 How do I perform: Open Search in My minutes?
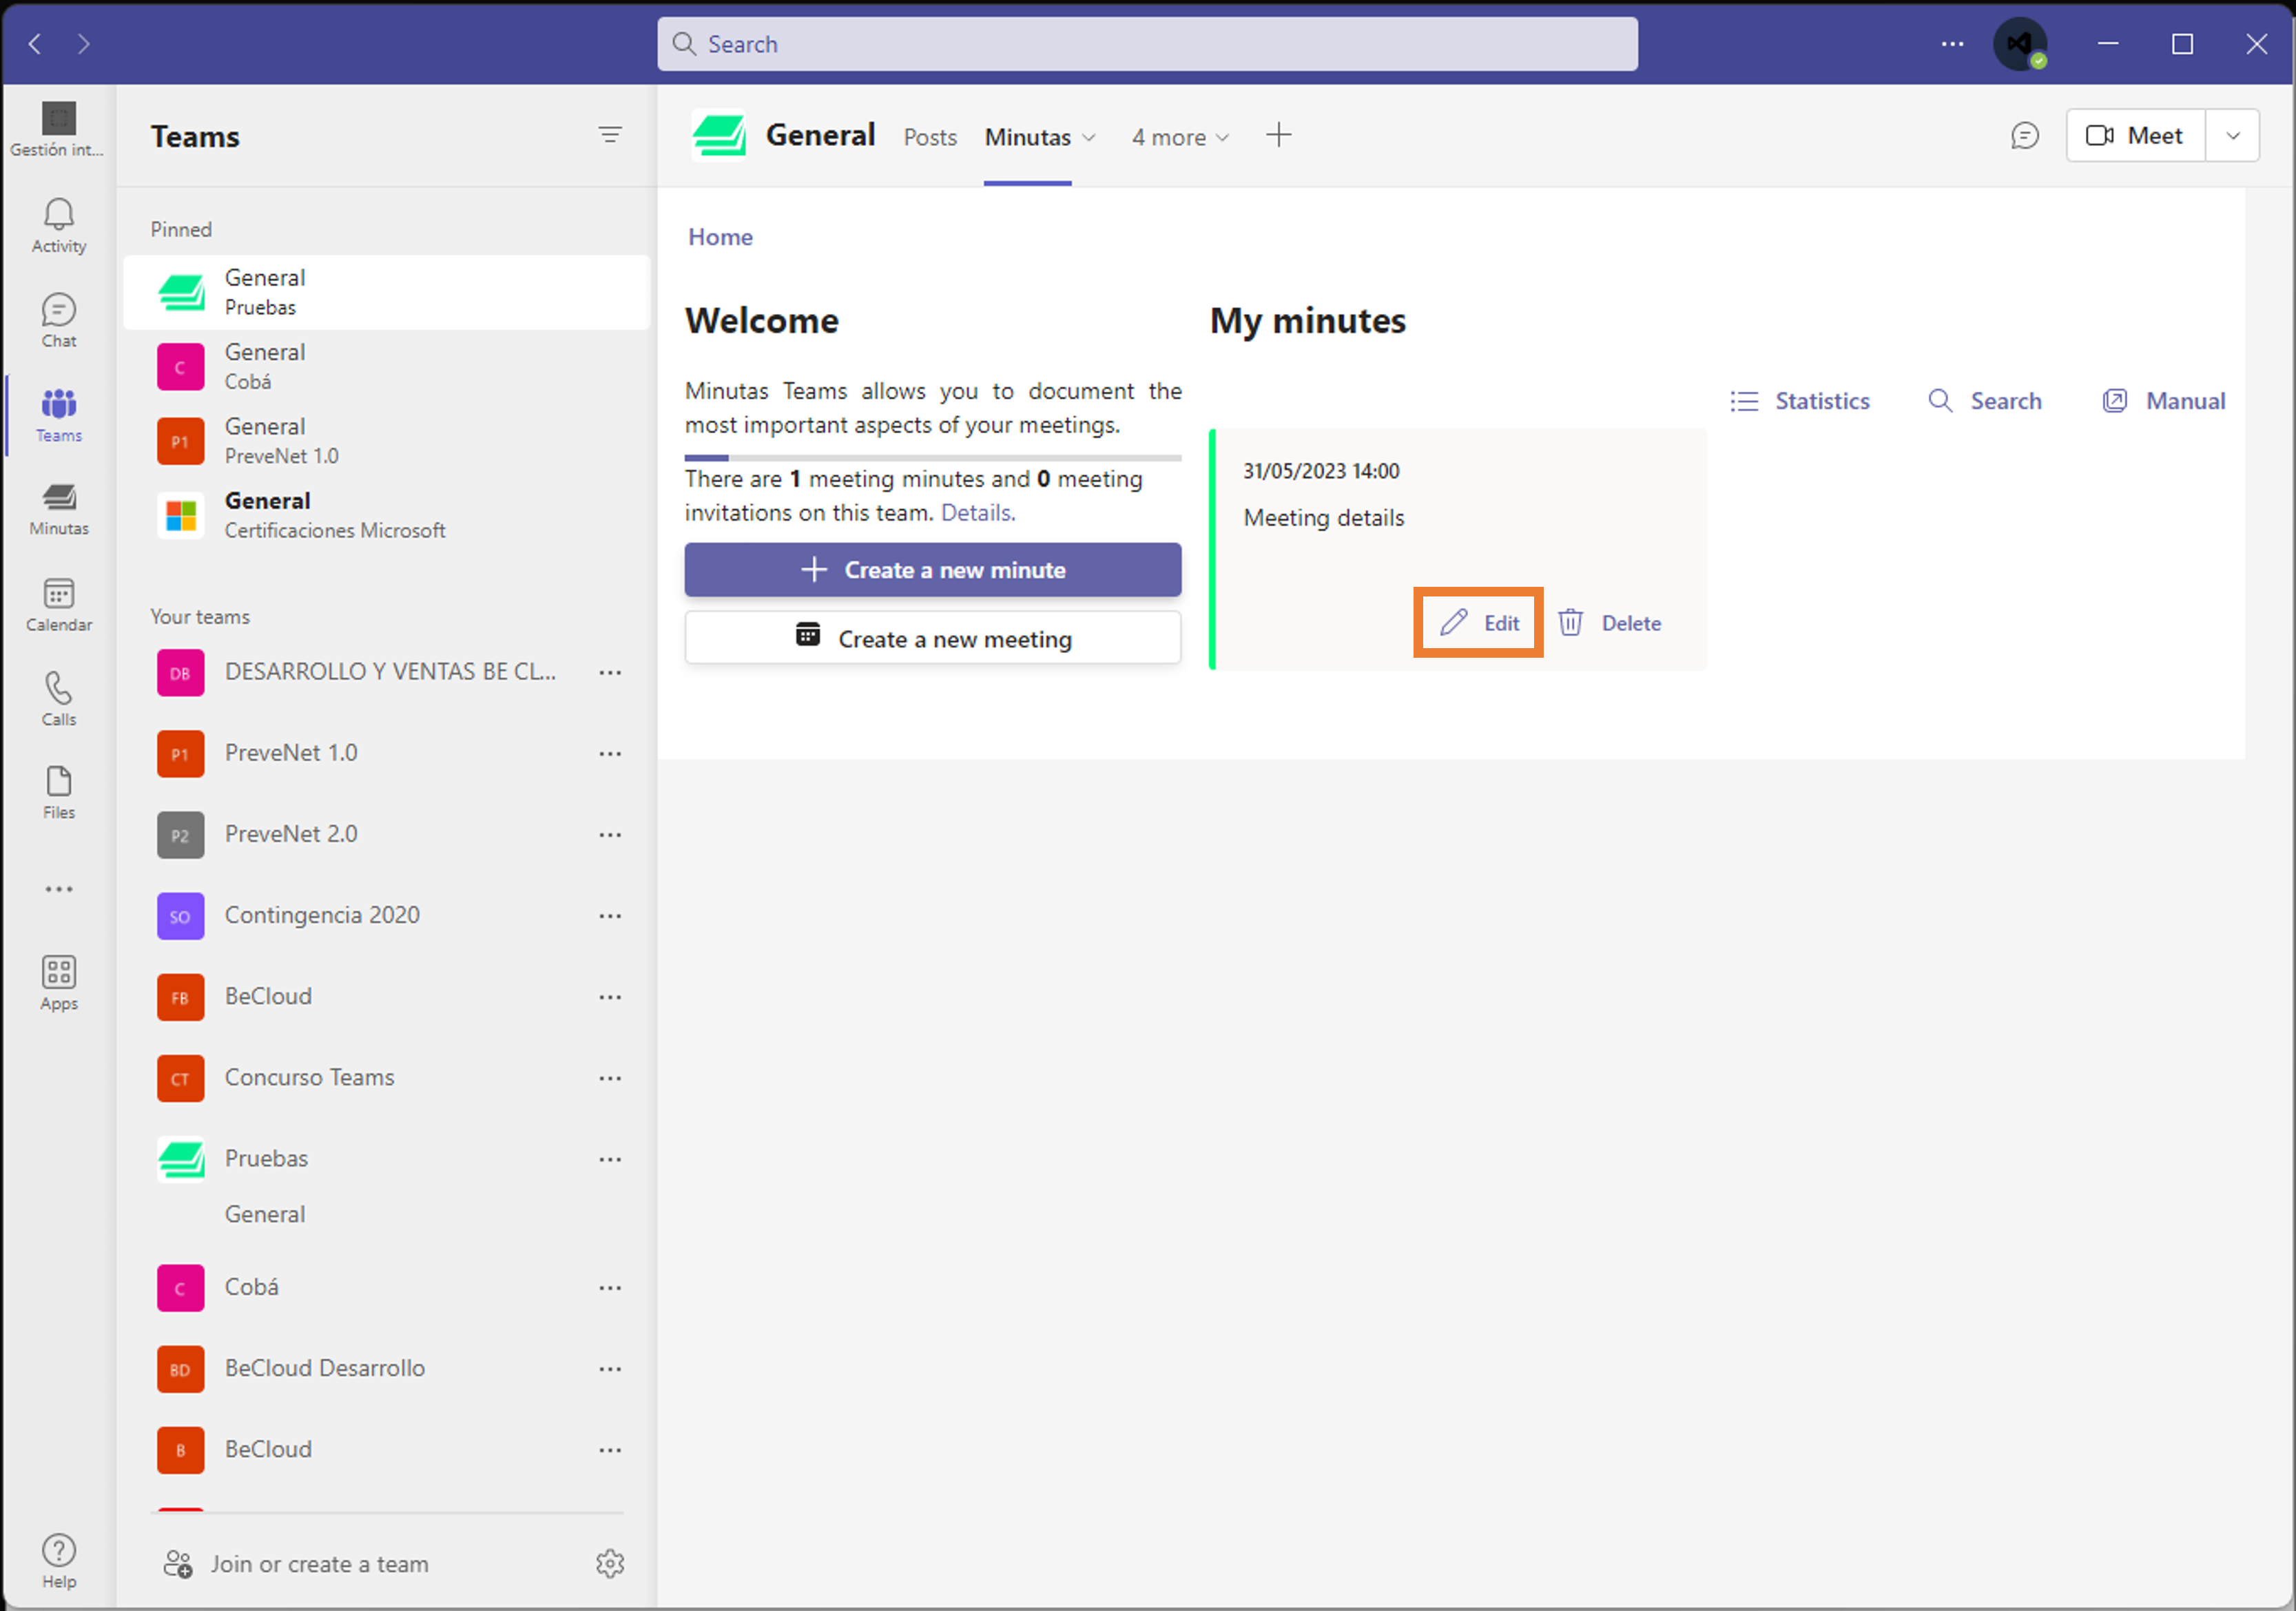click(x=1985, y=401)
